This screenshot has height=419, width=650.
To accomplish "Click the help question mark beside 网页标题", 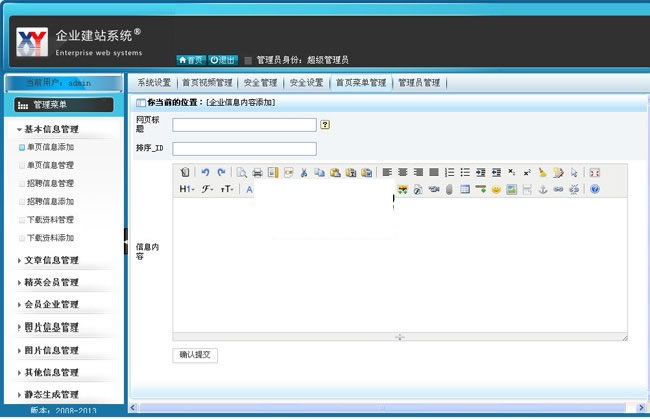I will tap(325, 125).
